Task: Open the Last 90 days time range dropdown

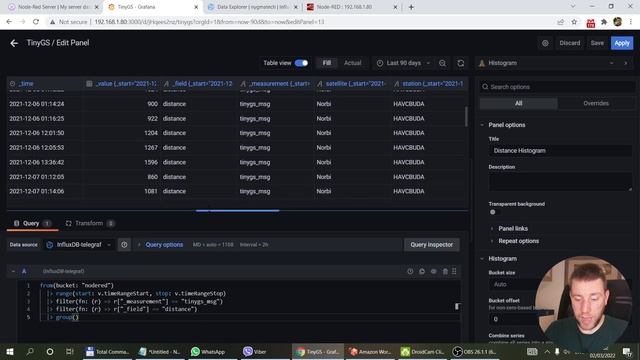Action: (404, 63)
